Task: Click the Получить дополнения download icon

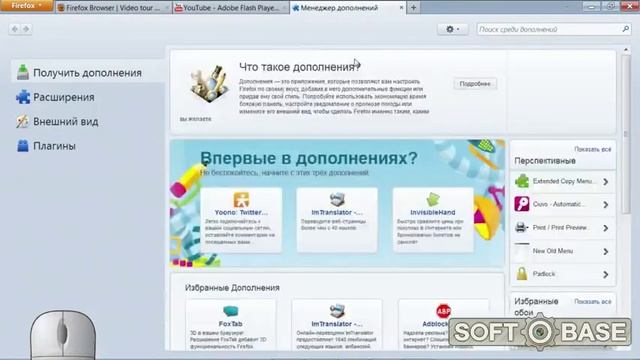Action: click(23, 72)
